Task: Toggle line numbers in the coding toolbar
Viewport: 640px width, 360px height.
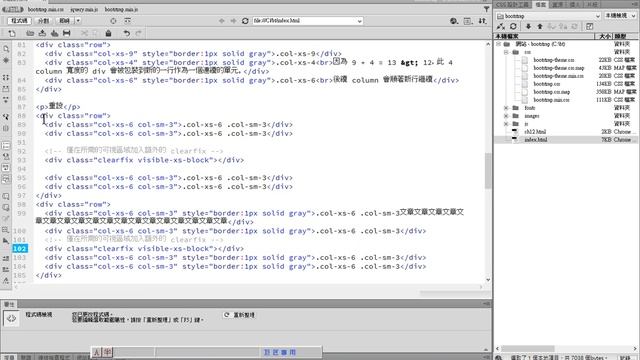Action: 6,146
